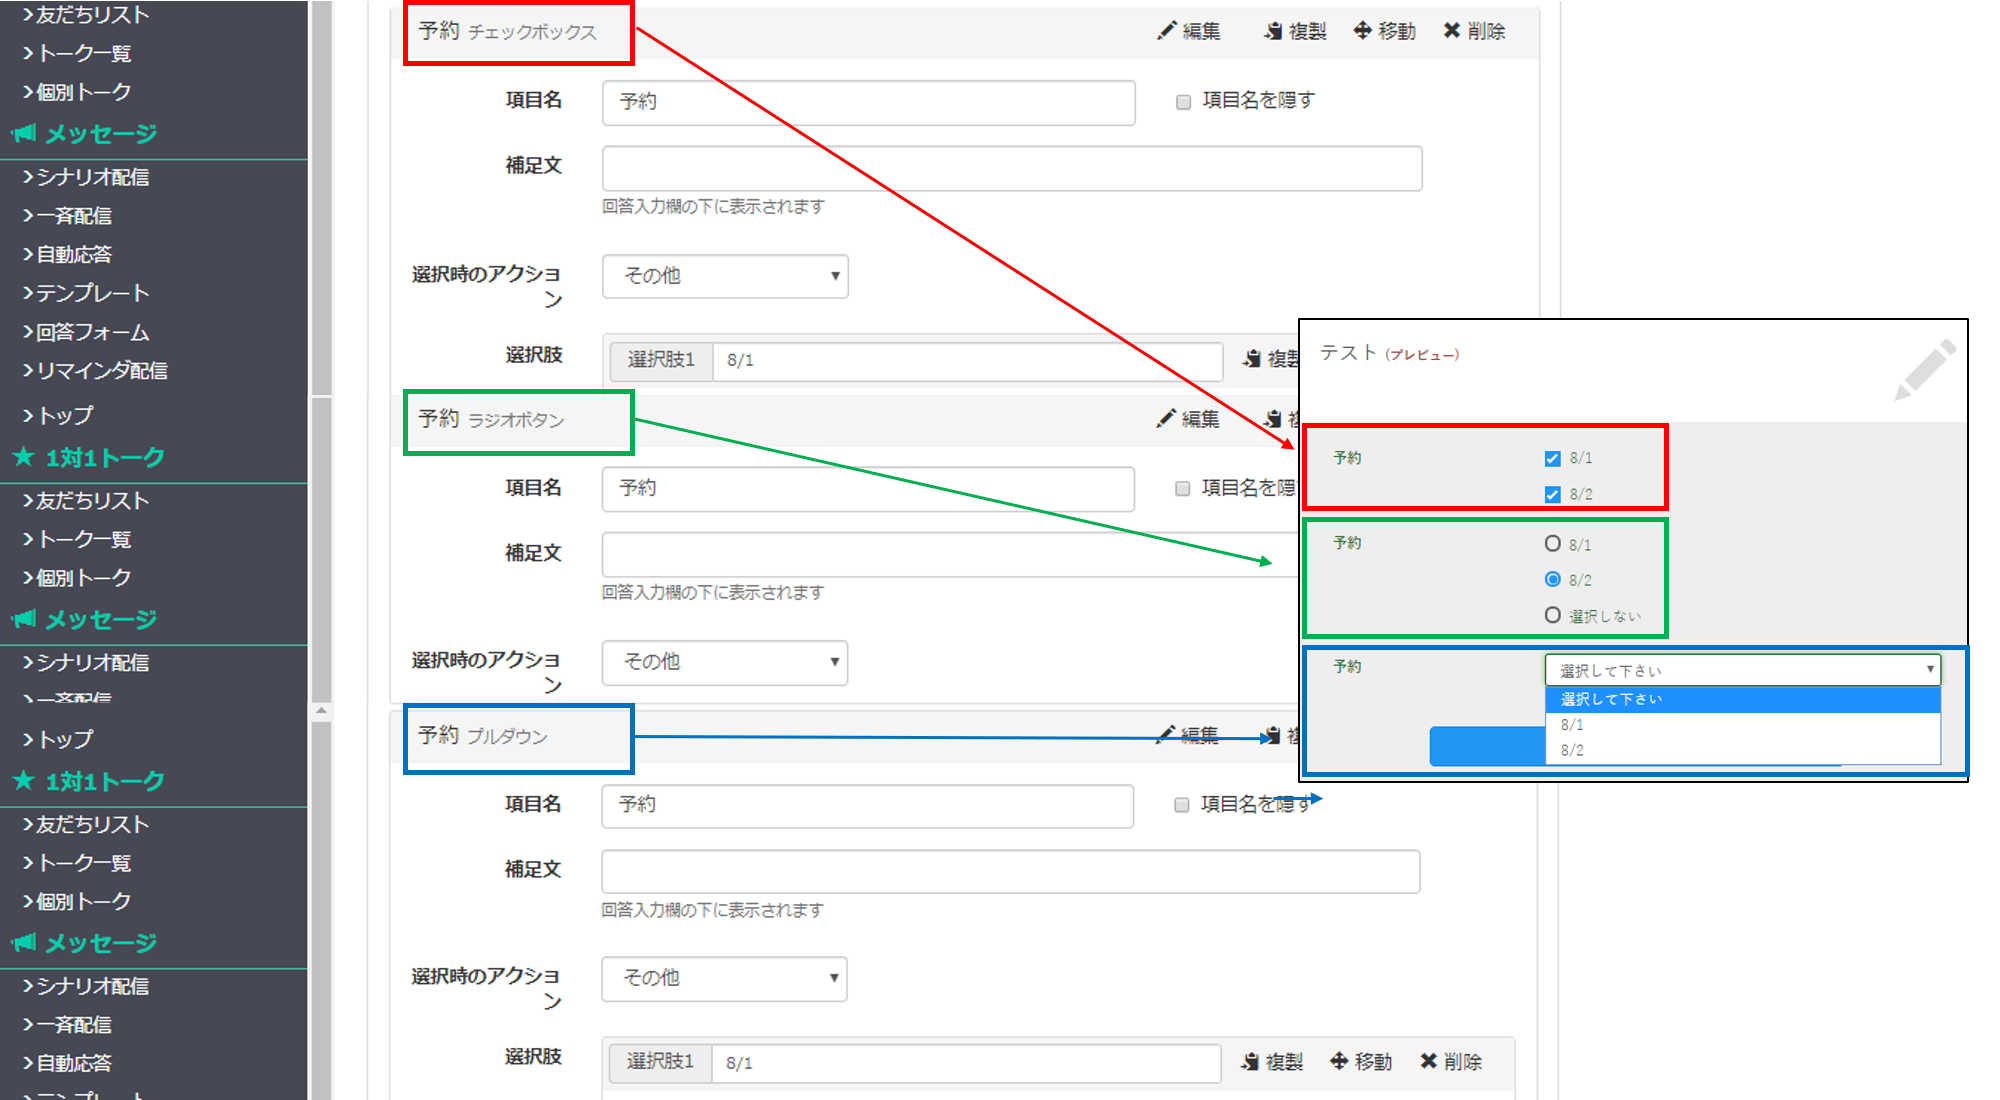Click 選択肢1 field in the プルダウン section
Viewport: 2000px width, 1100px height.
click(966, 1063)
